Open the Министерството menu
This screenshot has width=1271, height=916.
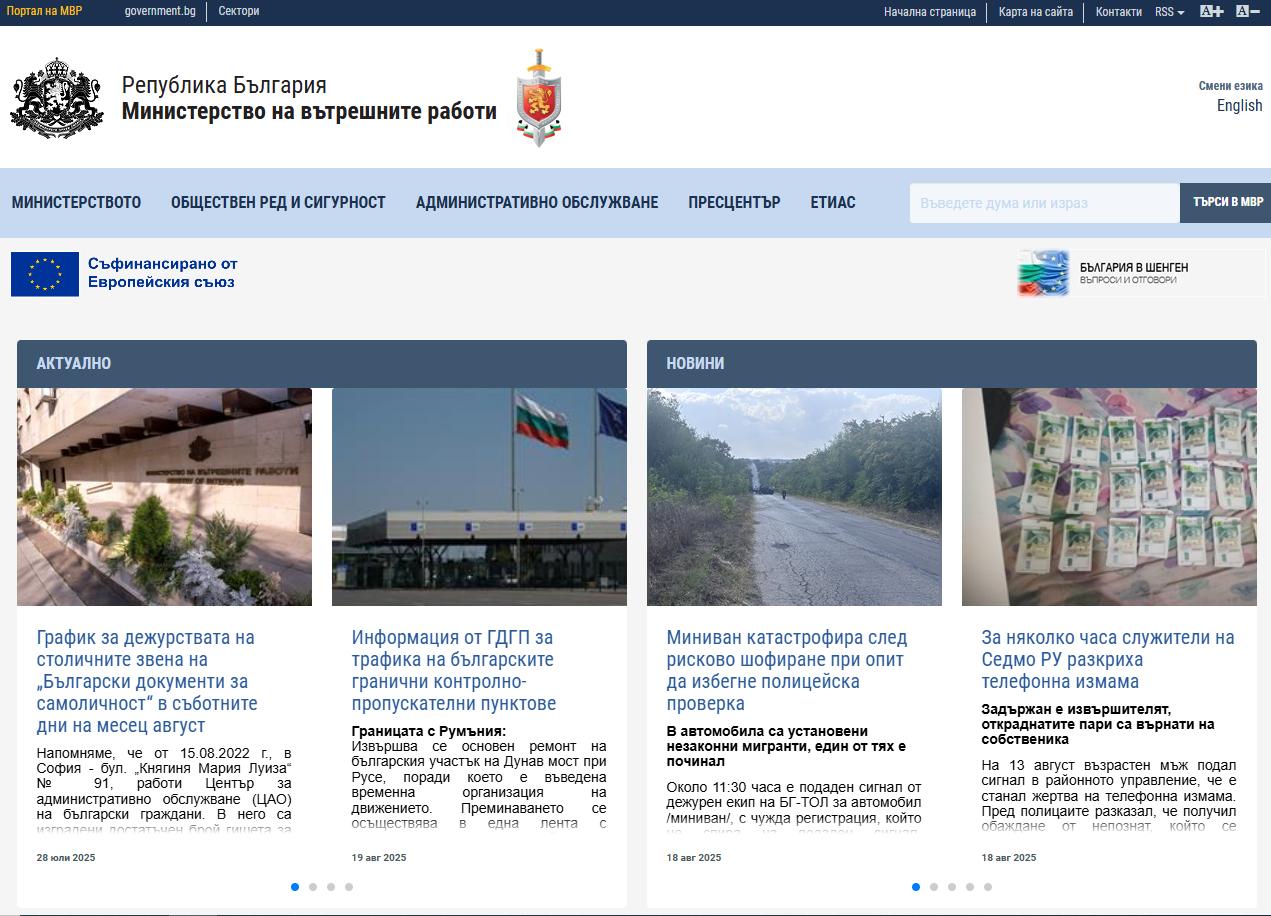(76, 203)
